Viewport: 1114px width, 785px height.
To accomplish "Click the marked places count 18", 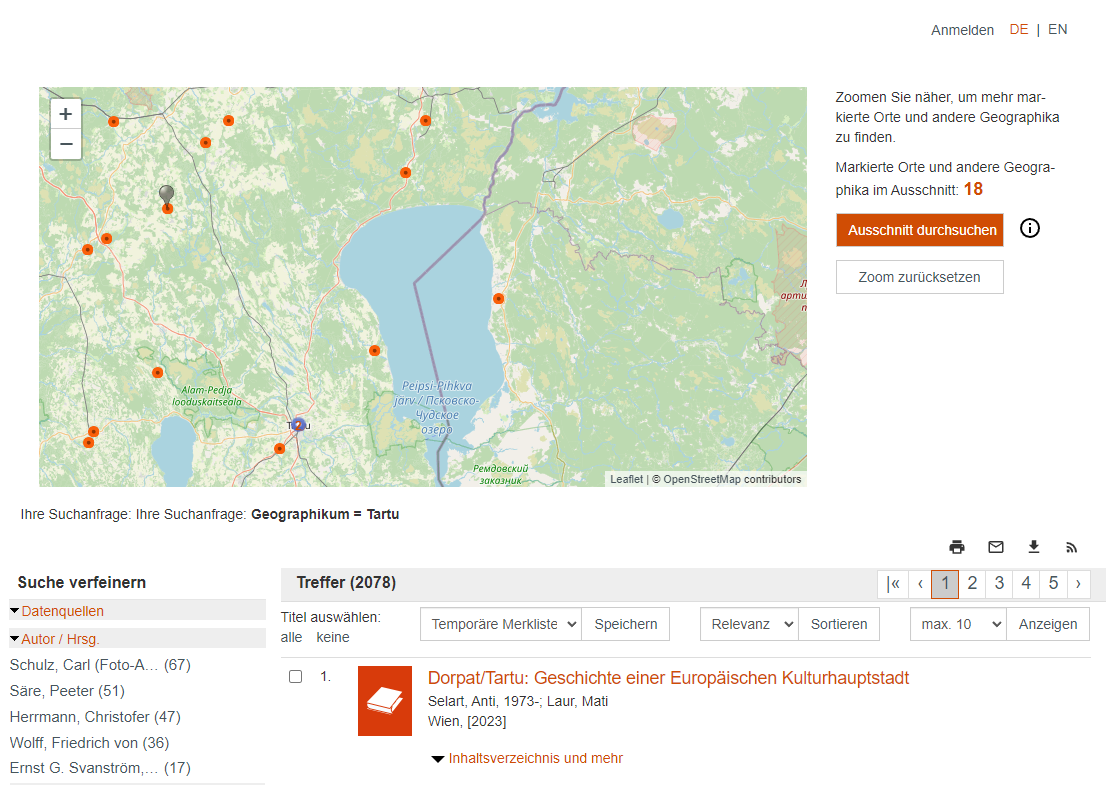I will tap(973, 189).
